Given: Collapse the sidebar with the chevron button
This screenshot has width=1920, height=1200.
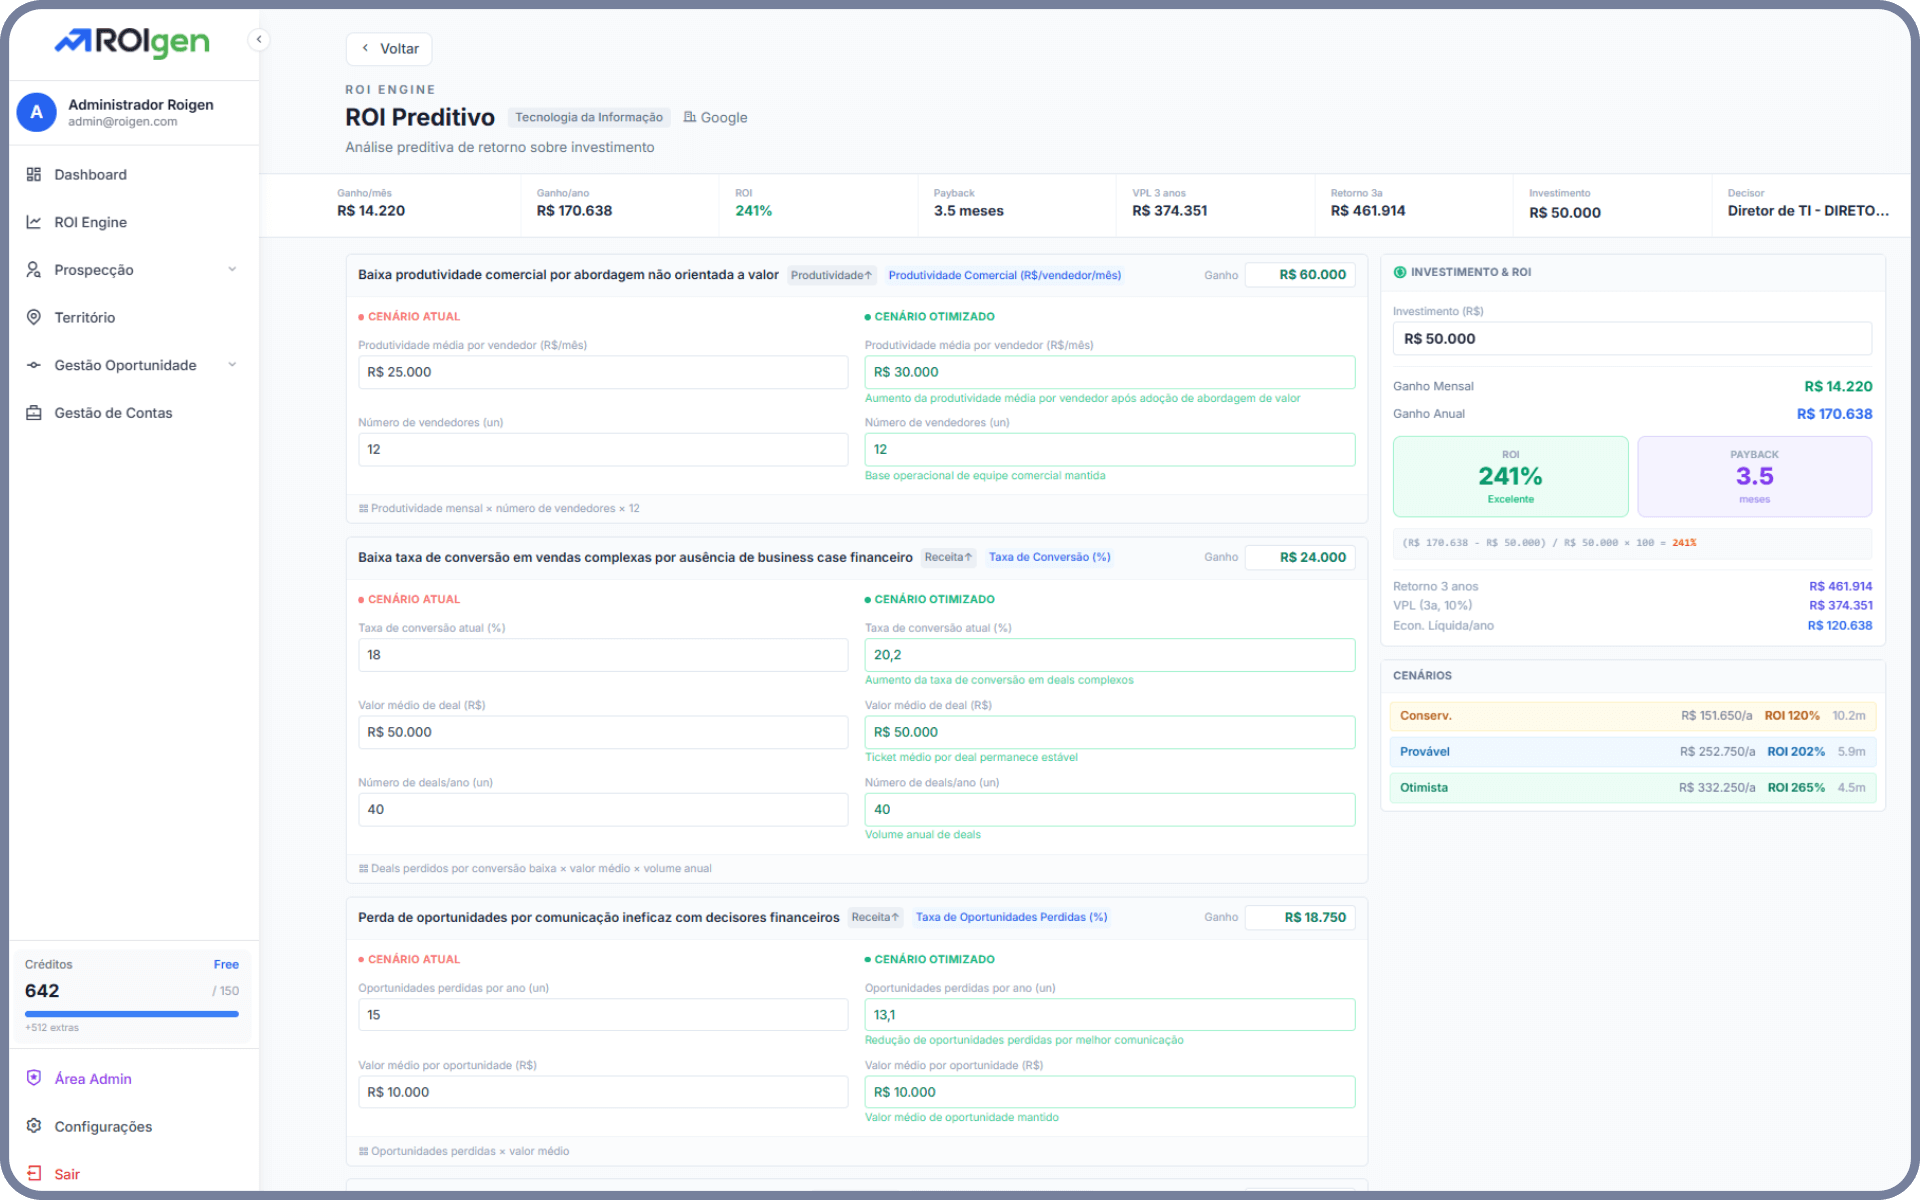Looking at the screenshot, I should 259,40.
